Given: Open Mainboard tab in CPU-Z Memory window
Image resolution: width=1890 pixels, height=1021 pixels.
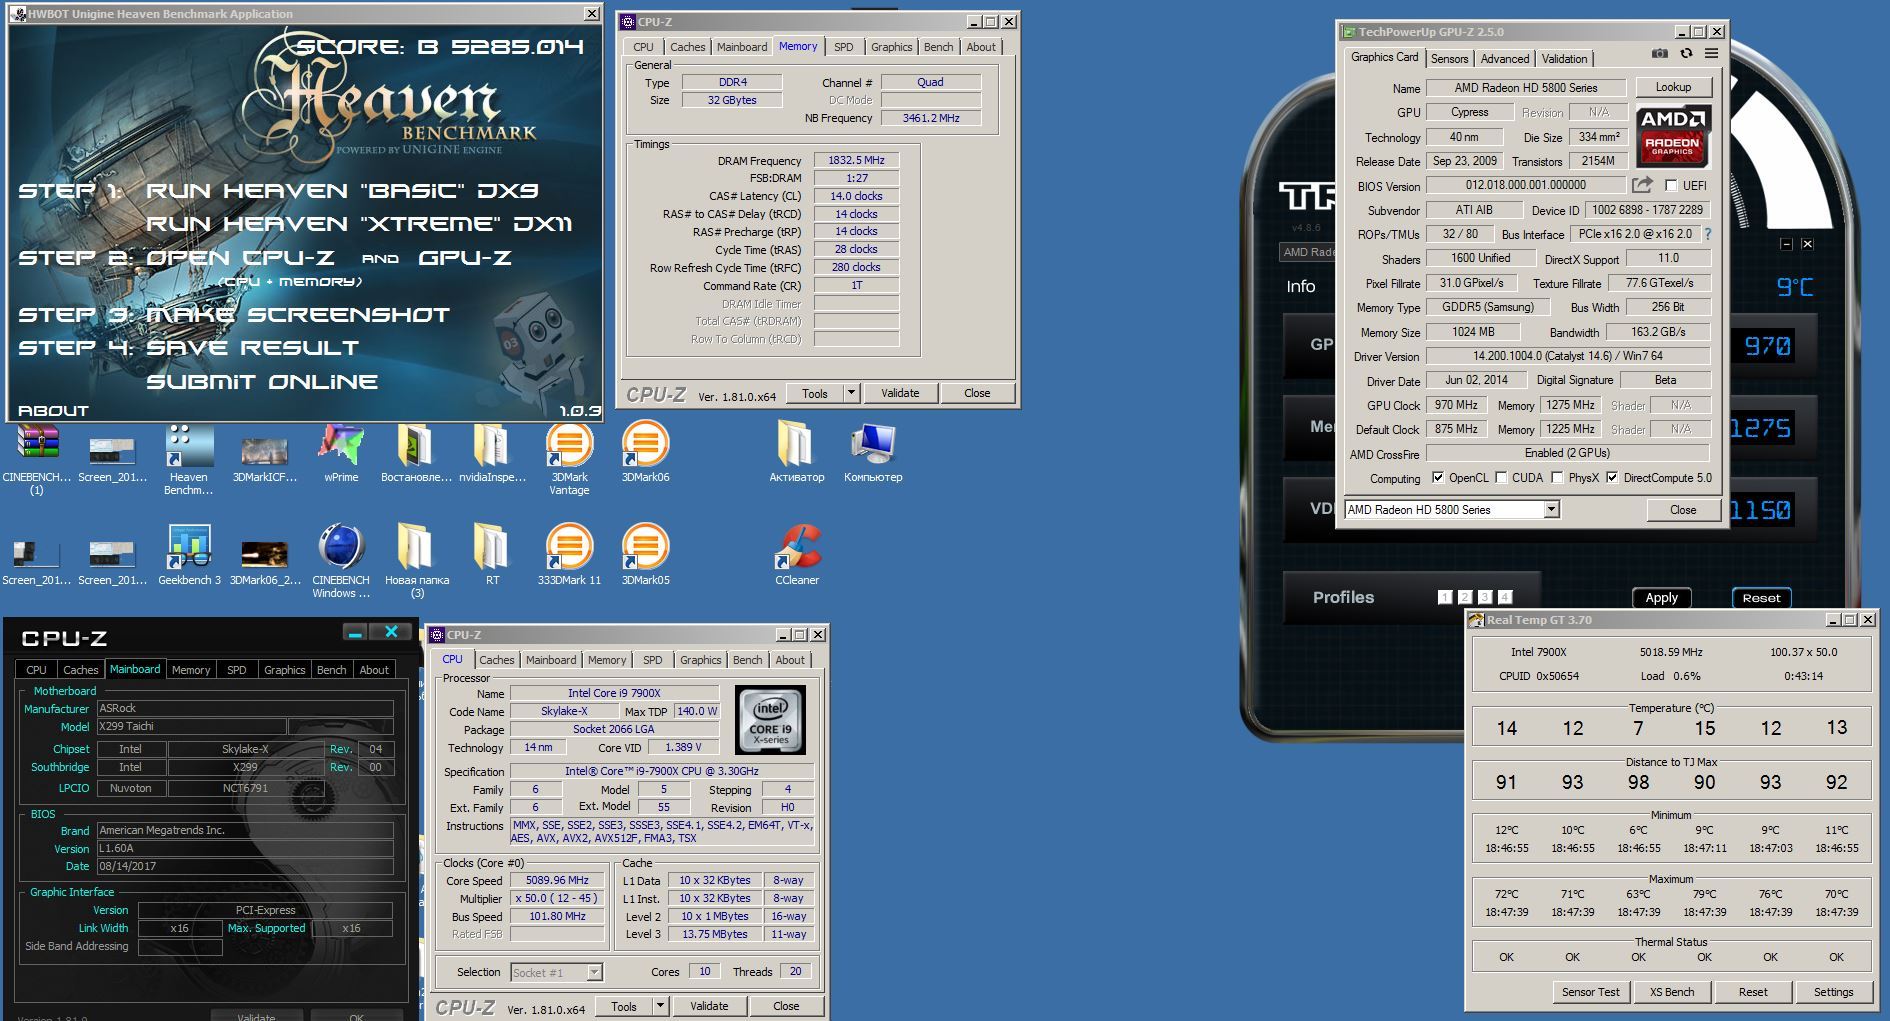Looking at the screenshot, I should [x=742, y=47].
